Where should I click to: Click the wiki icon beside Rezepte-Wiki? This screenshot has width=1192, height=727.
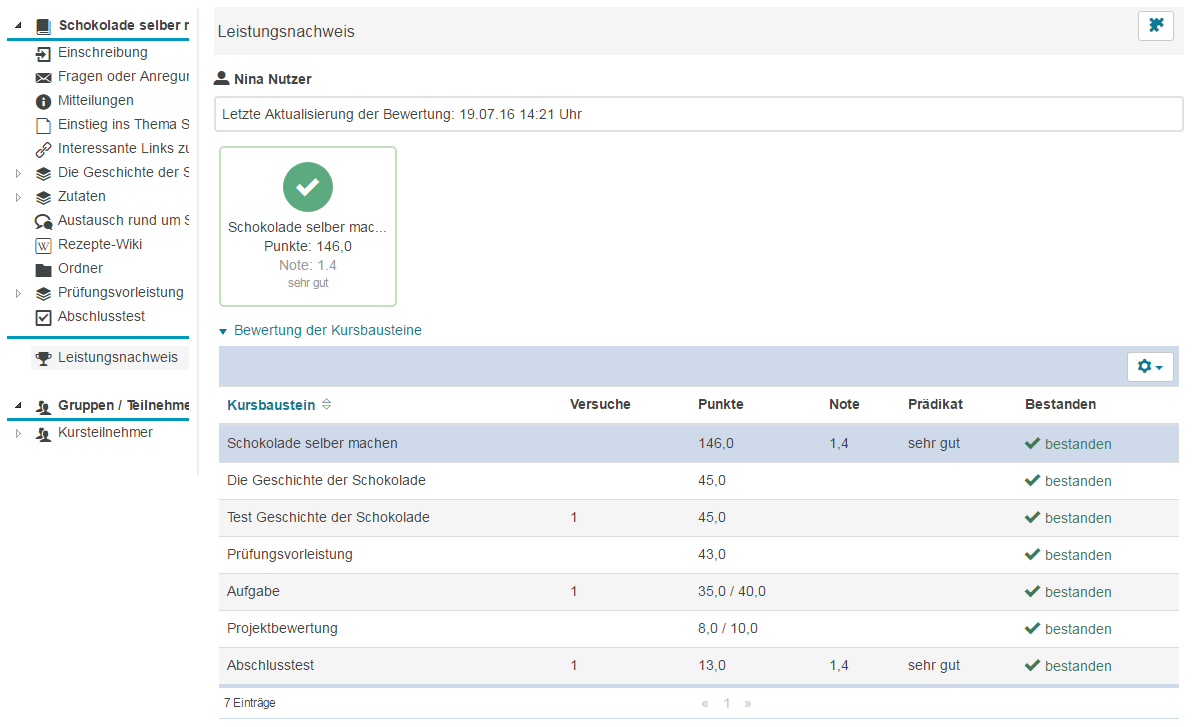click(x=43, y=245)
